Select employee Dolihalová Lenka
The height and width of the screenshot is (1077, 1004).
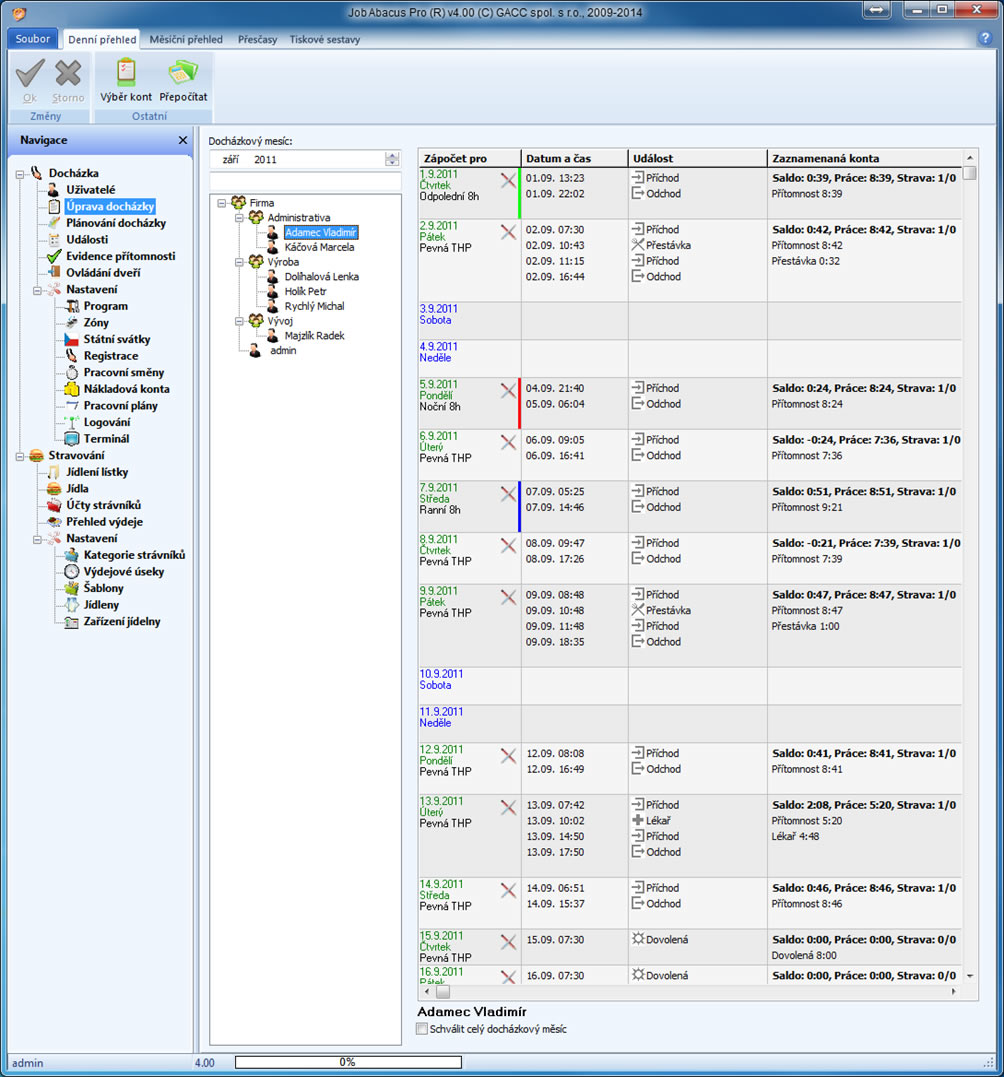(x=321, y=277)
